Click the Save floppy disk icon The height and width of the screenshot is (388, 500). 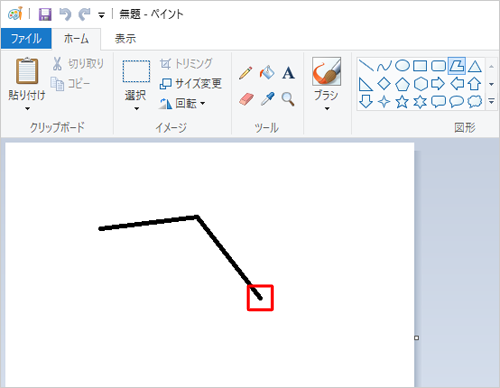click(x=45, y=14)
